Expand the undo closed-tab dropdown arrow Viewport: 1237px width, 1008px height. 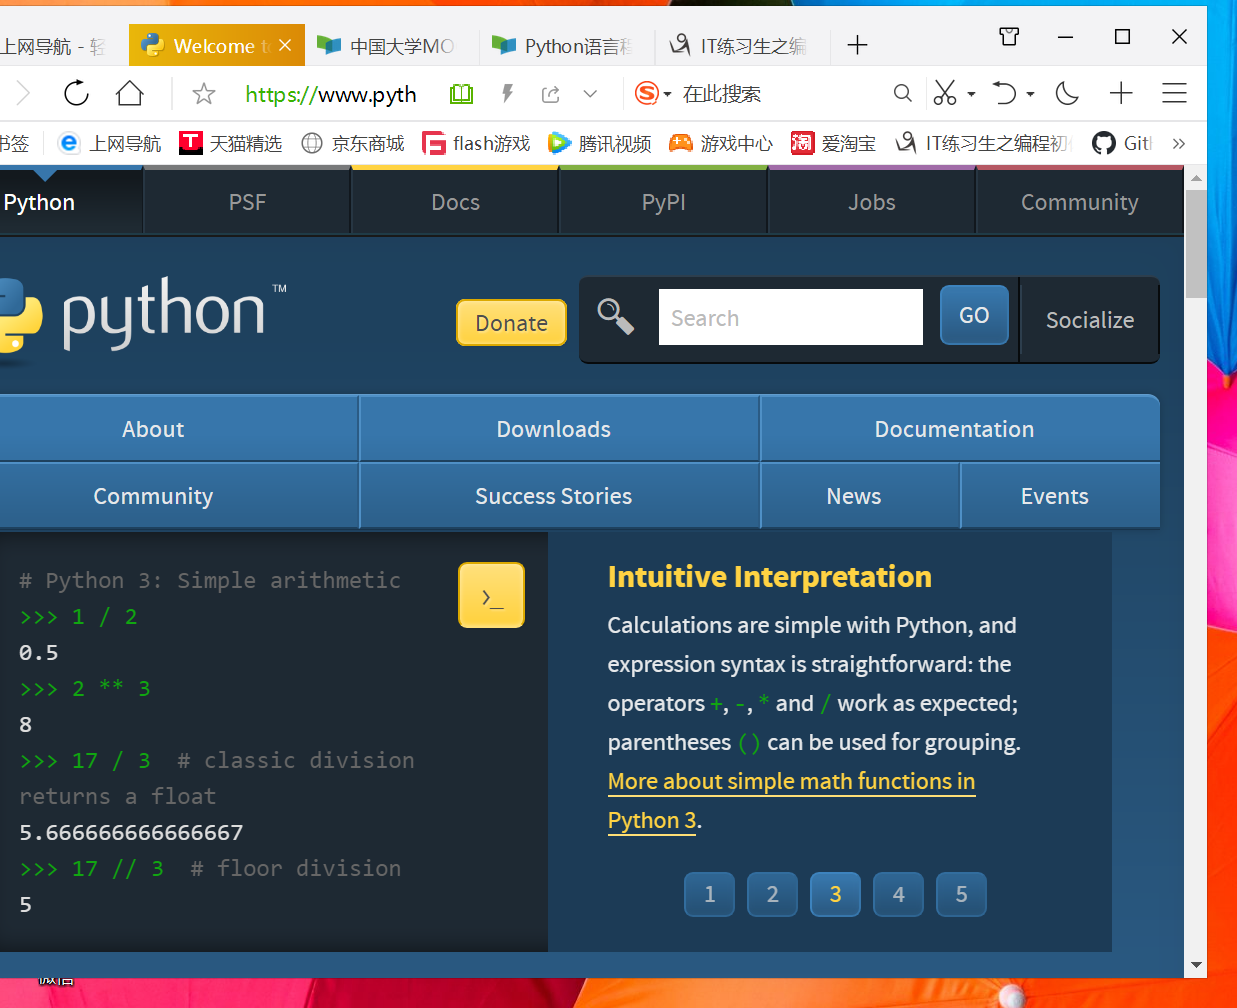coord(1030,94)
